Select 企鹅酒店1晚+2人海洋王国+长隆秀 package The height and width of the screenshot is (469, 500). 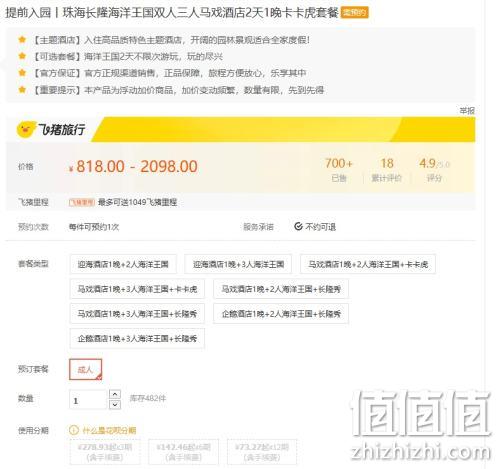281,314
